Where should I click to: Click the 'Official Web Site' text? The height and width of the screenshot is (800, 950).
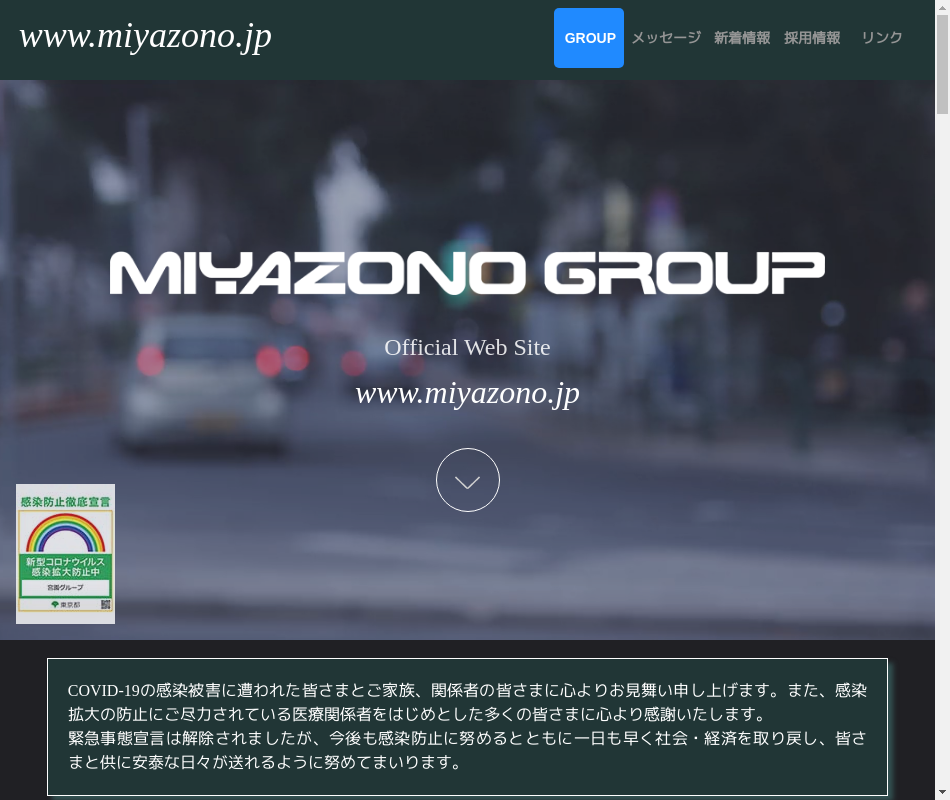[468, 347]
